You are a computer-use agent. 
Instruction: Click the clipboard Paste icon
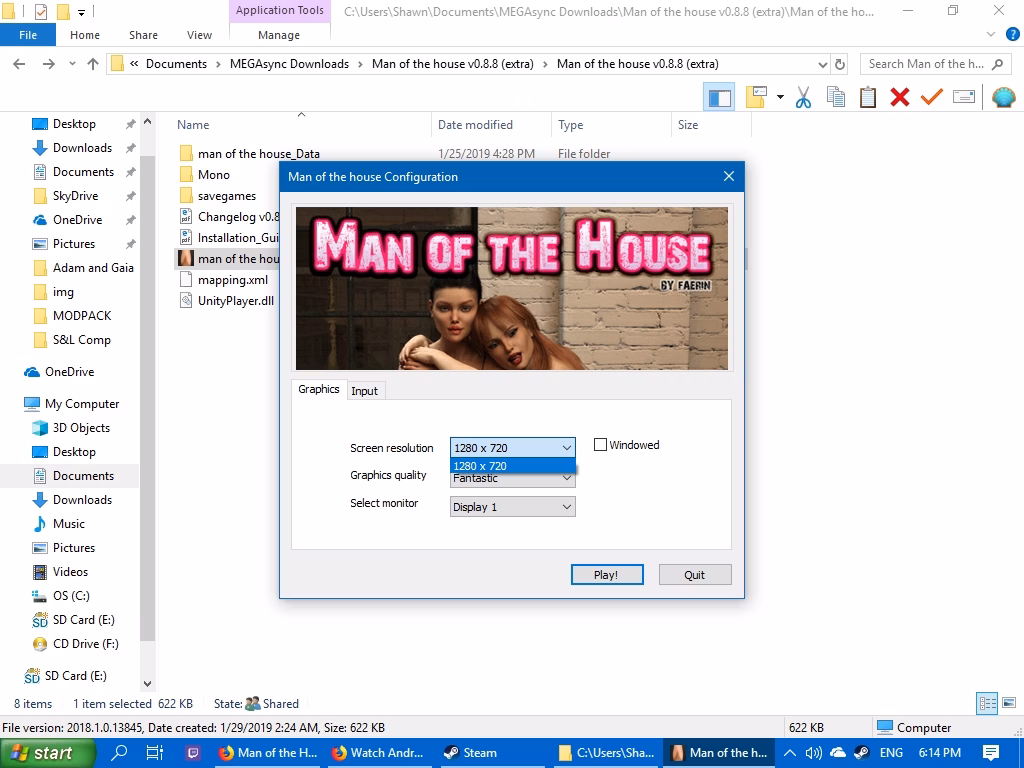(868, 97)
